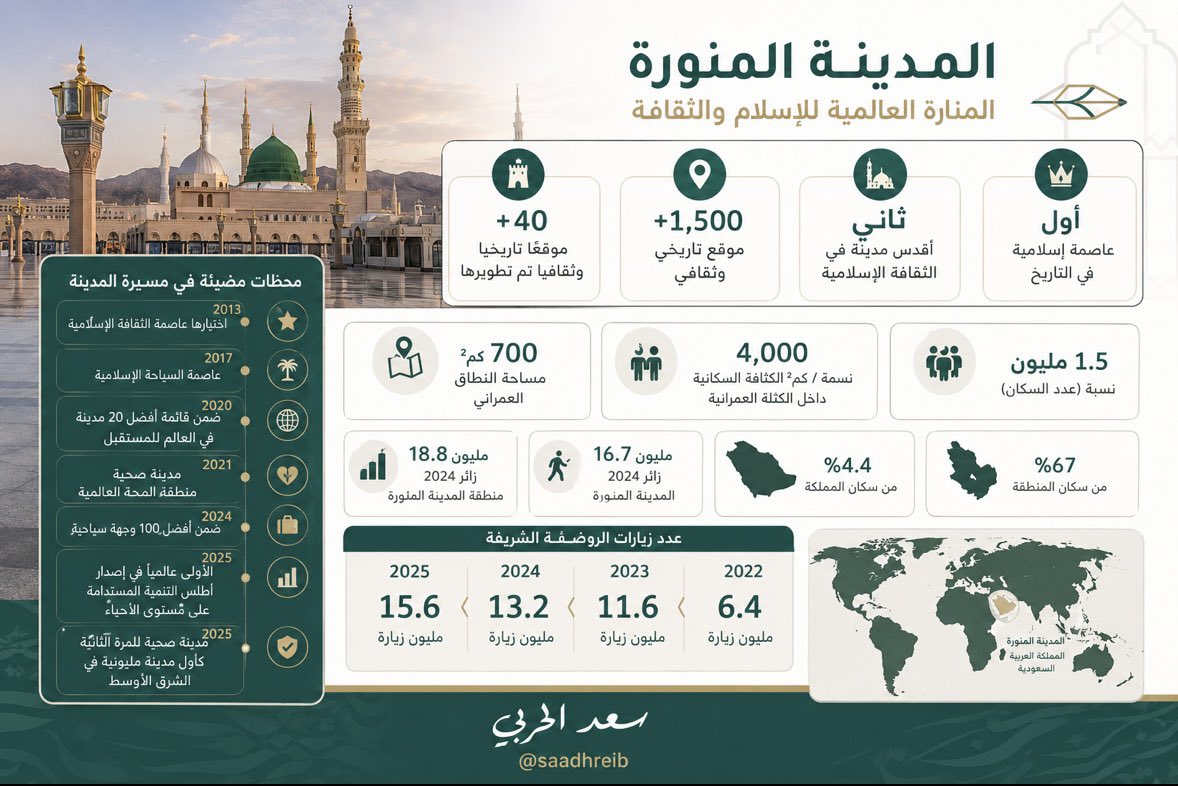Click the سعد الحربي calligraphy signature

coord(569,723)
